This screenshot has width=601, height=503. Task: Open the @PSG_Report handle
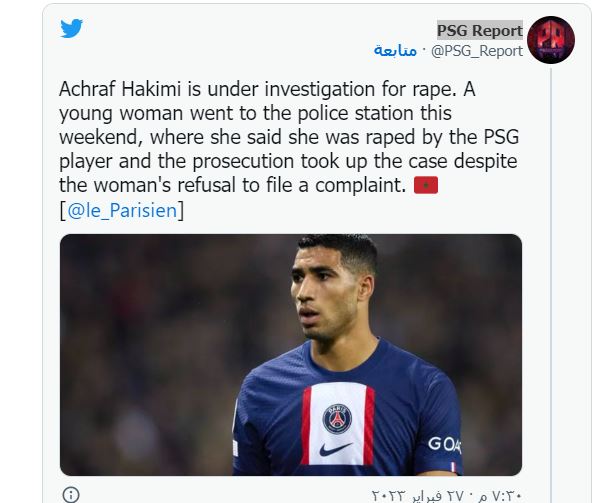click(477, 51)
